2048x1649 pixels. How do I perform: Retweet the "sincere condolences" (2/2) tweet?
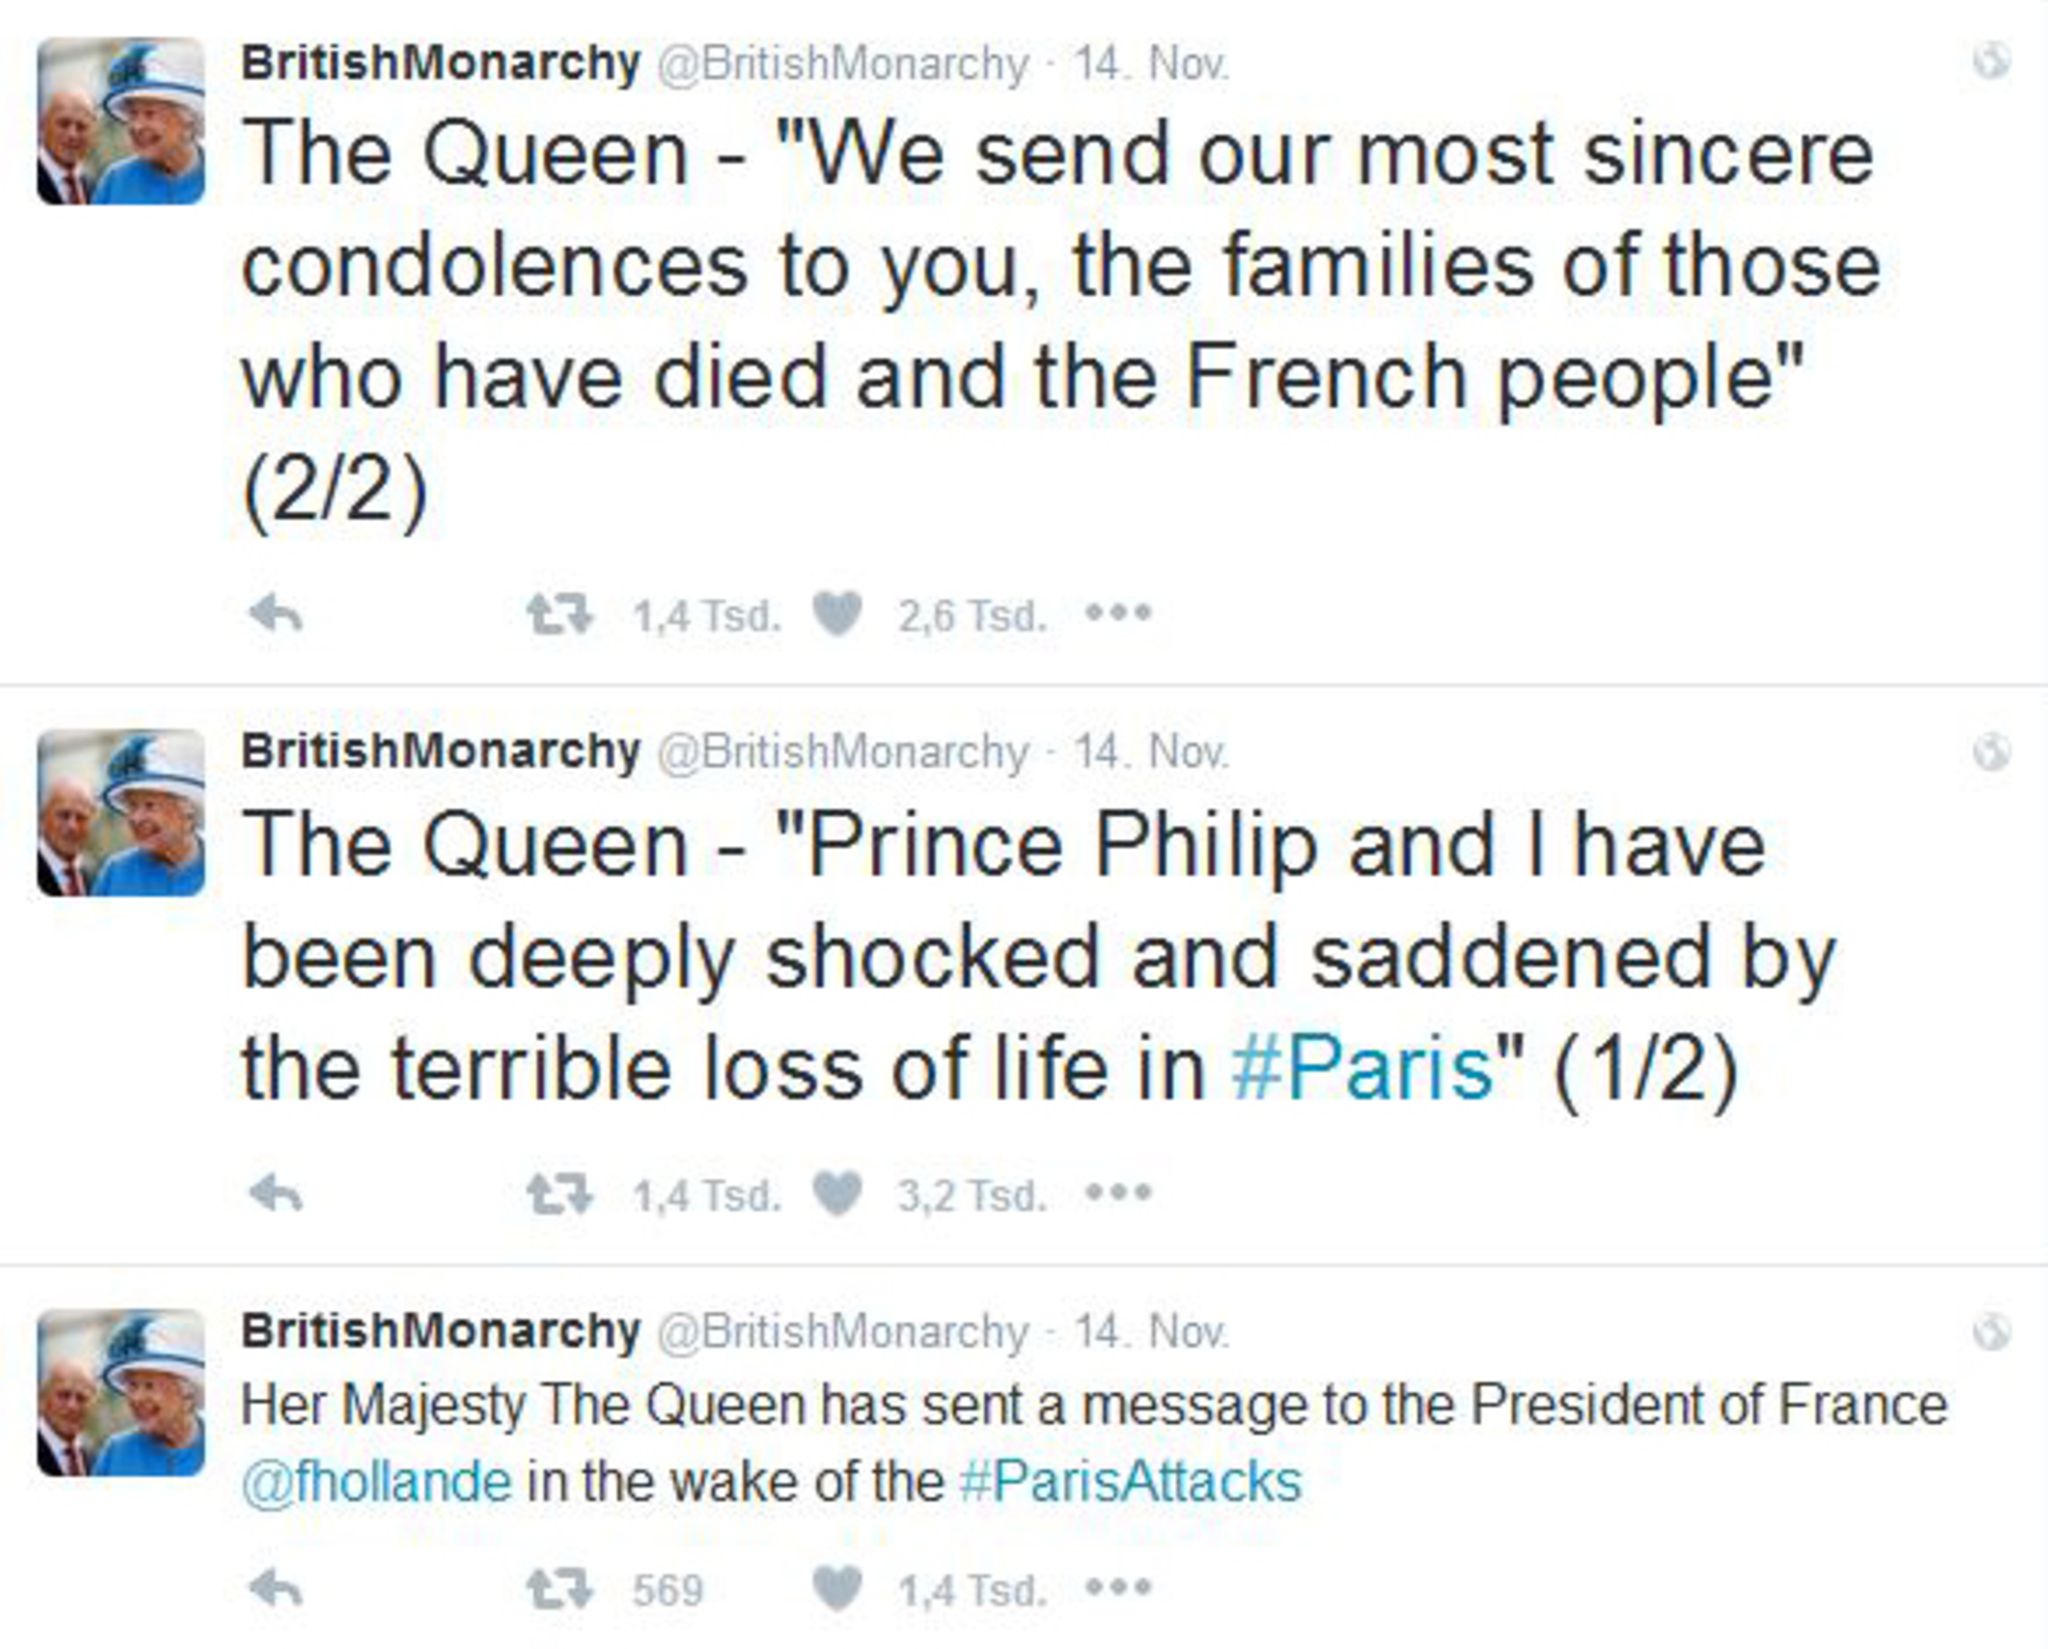pyautogui.click(x=560, y=614)
